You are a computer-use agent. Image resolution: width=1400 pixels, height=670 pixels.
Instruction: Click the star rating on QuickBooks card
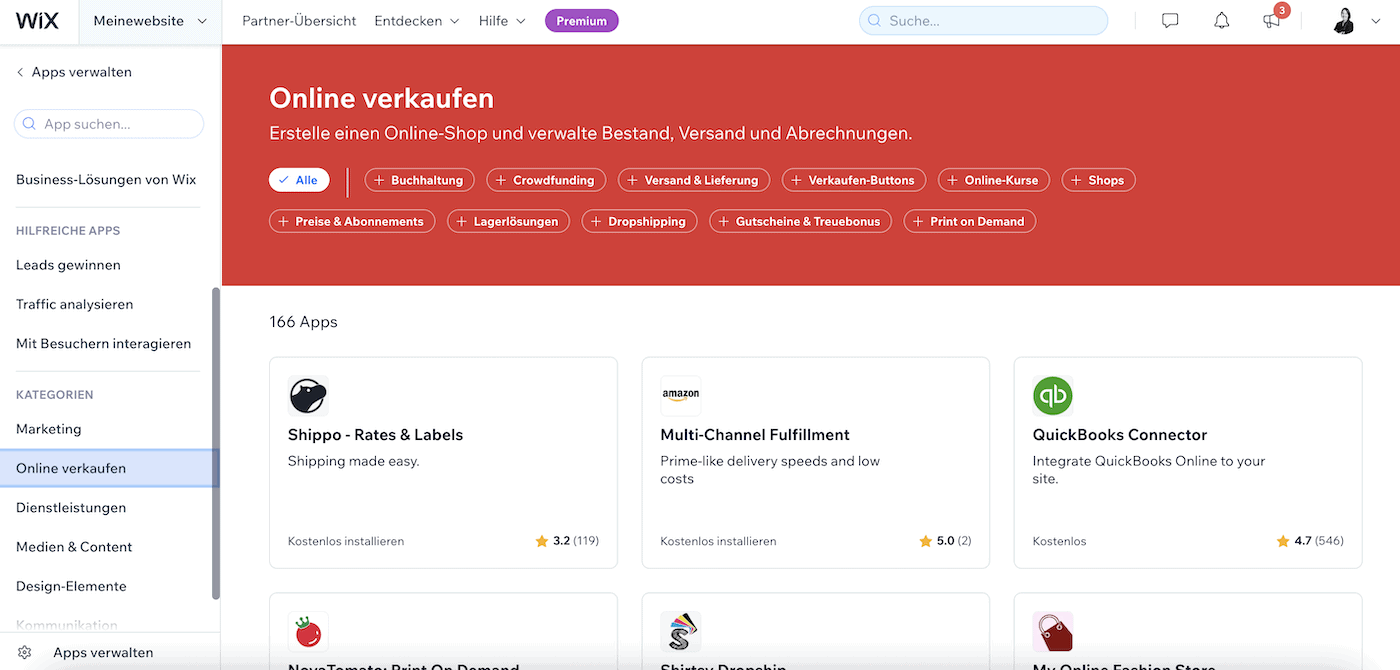(x=1310, y=541)
